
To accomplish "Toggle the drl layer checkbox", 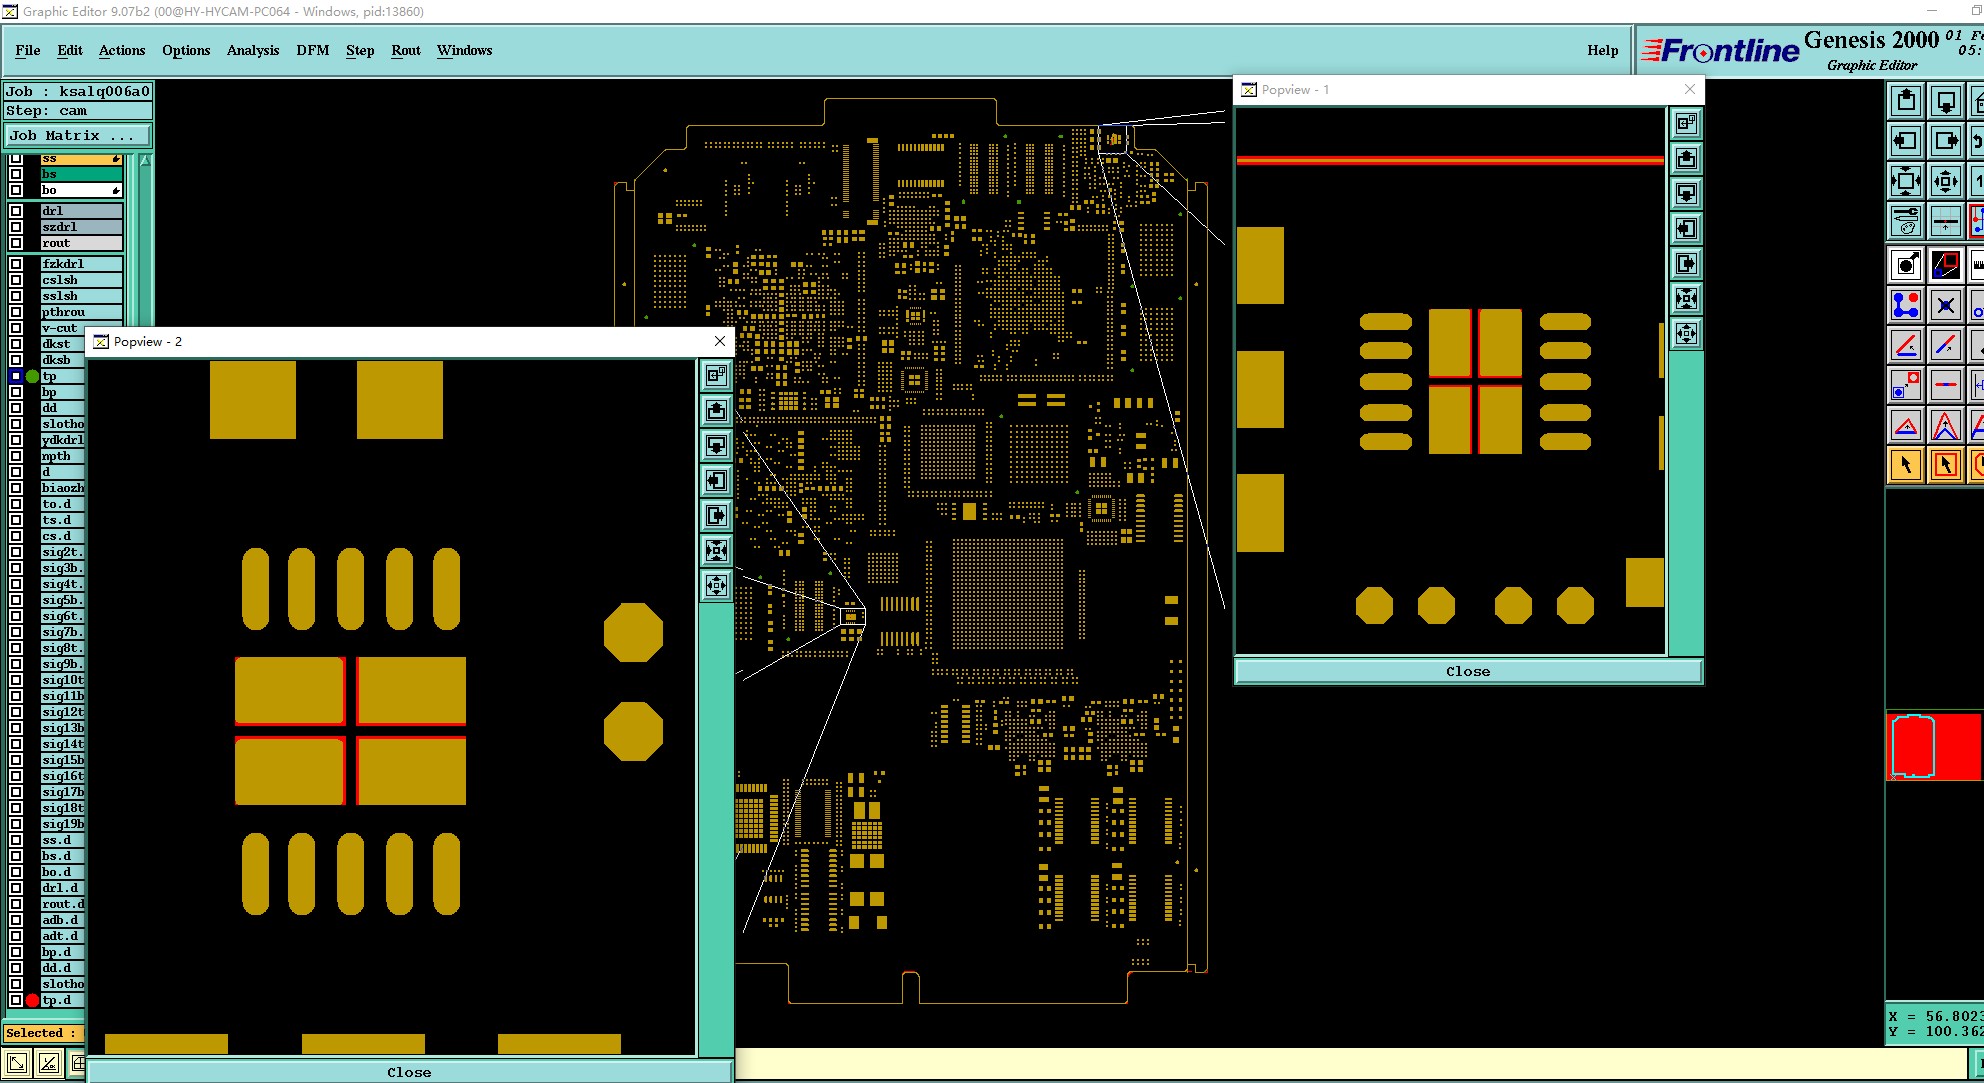I will (16, 211).
